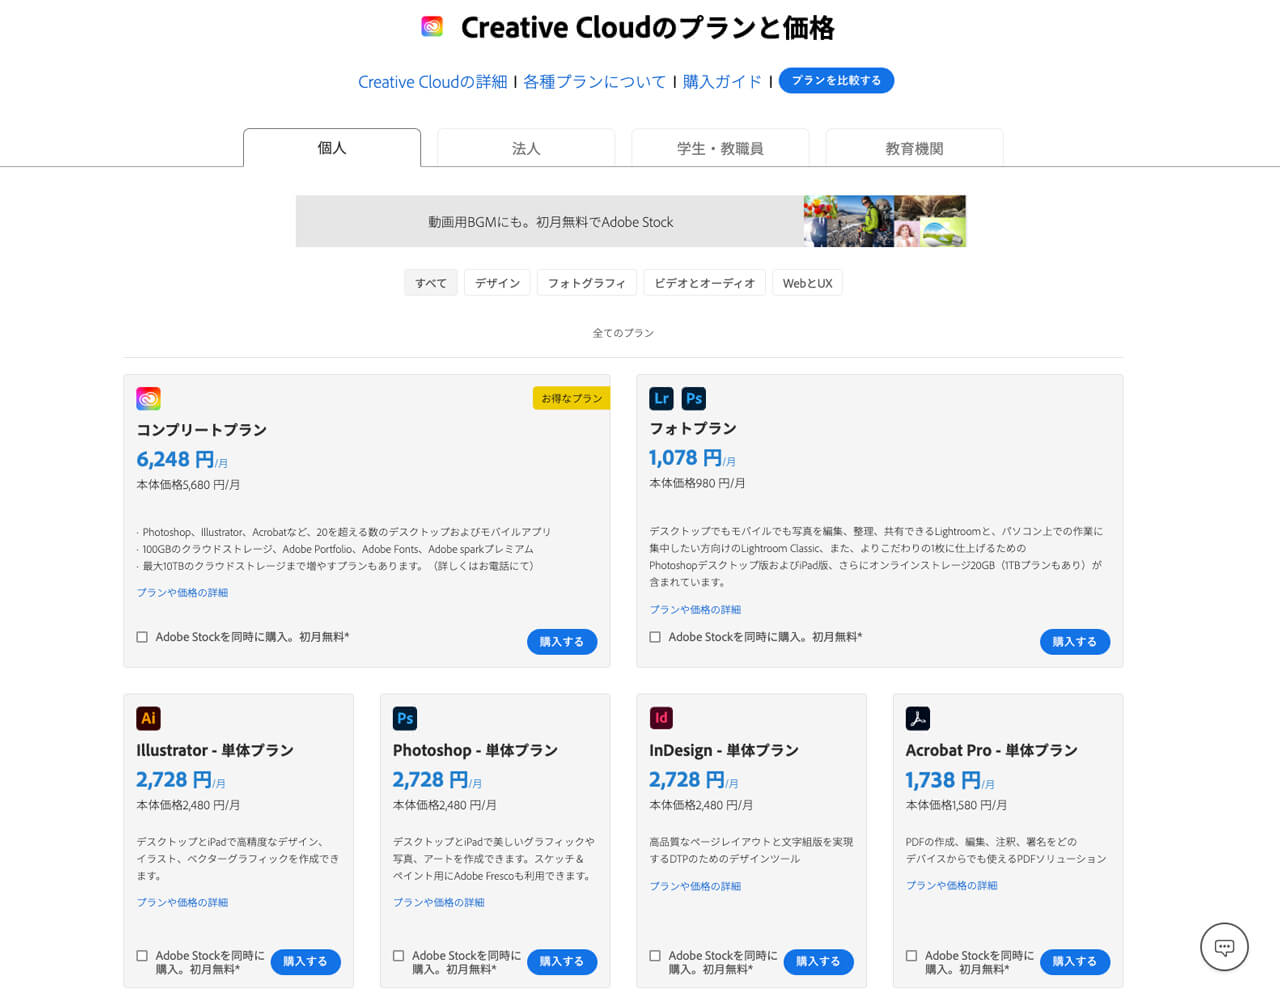This screenshot has width=1280, height=999.
Task: Switch to the 法人 tab
Action: (x=526, y=148)
